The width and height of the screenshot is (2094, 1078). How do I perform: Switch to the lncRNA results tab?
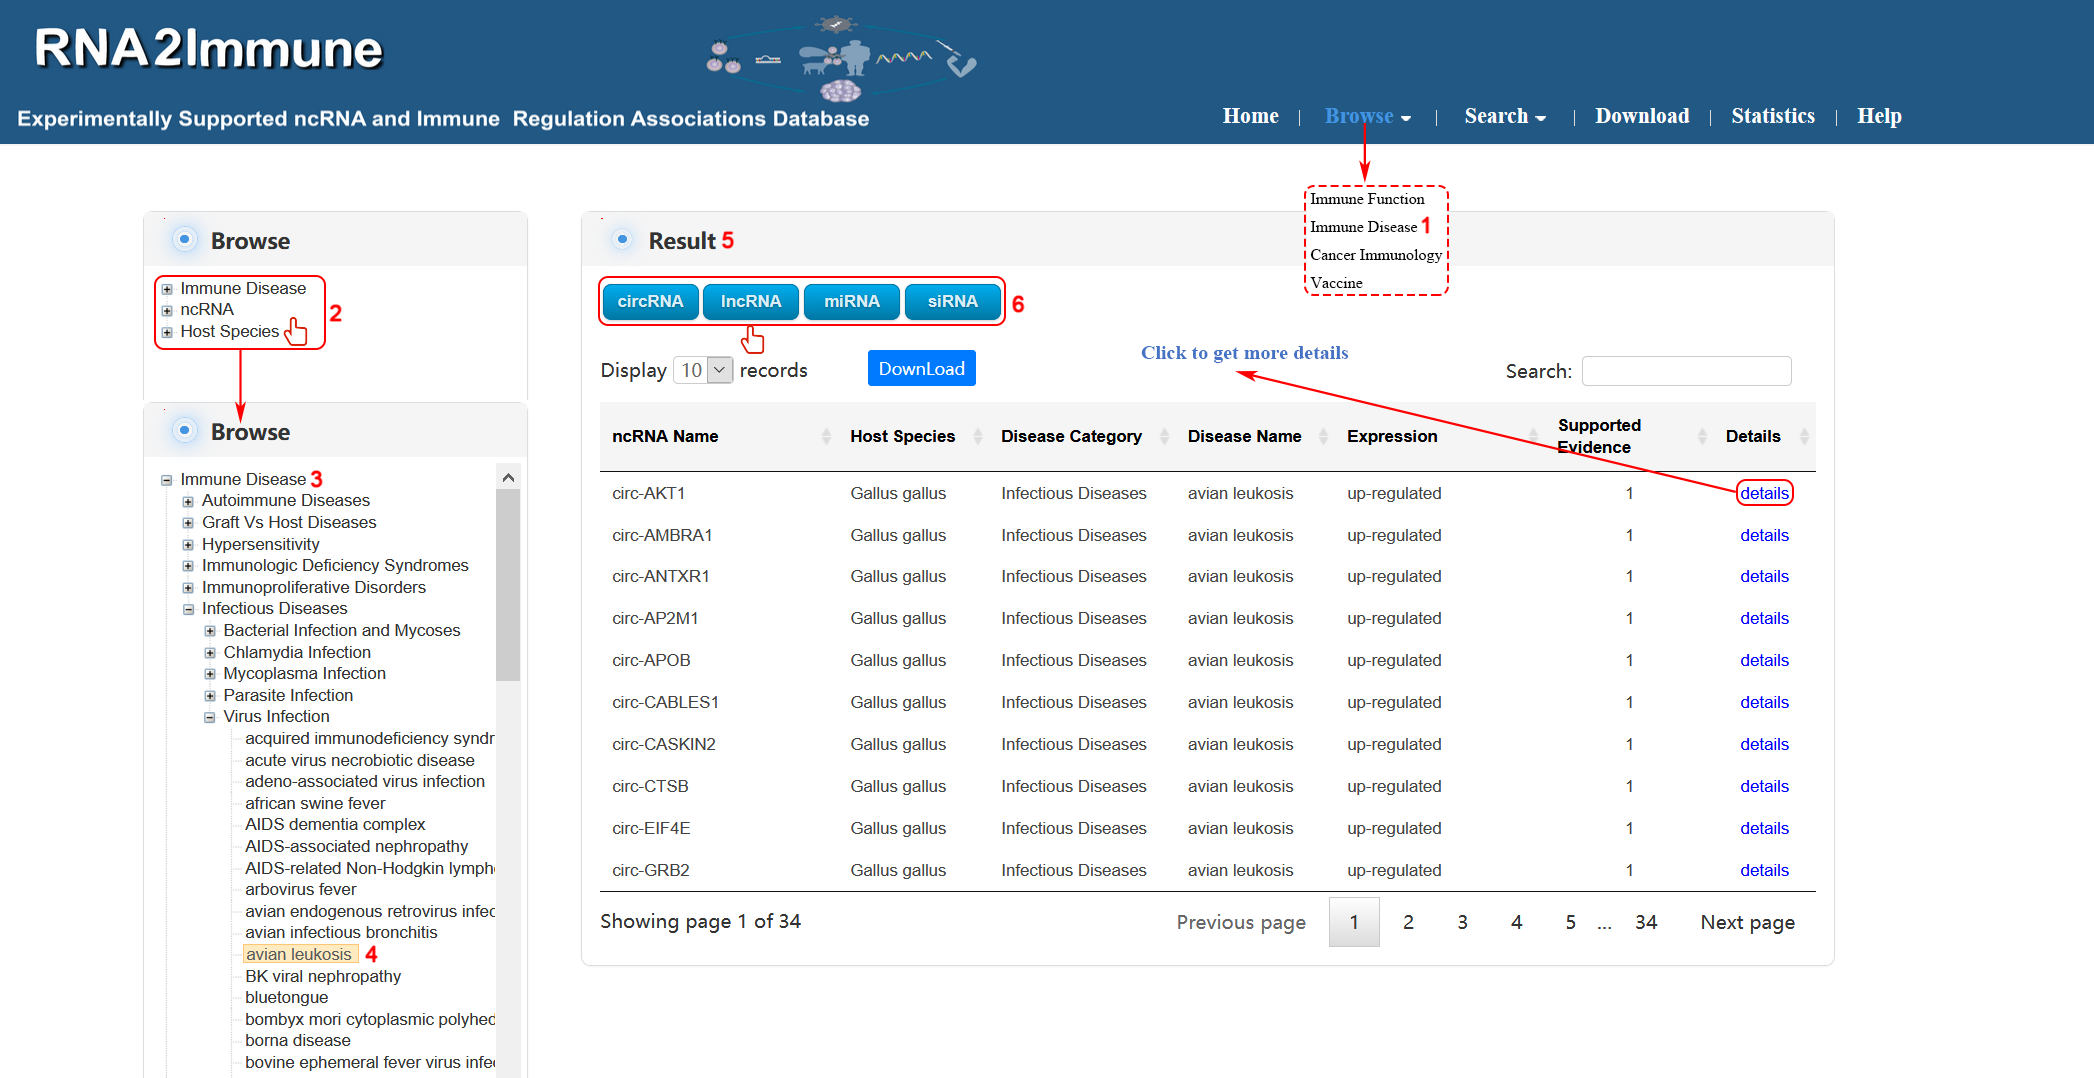(x=750, y=301)
